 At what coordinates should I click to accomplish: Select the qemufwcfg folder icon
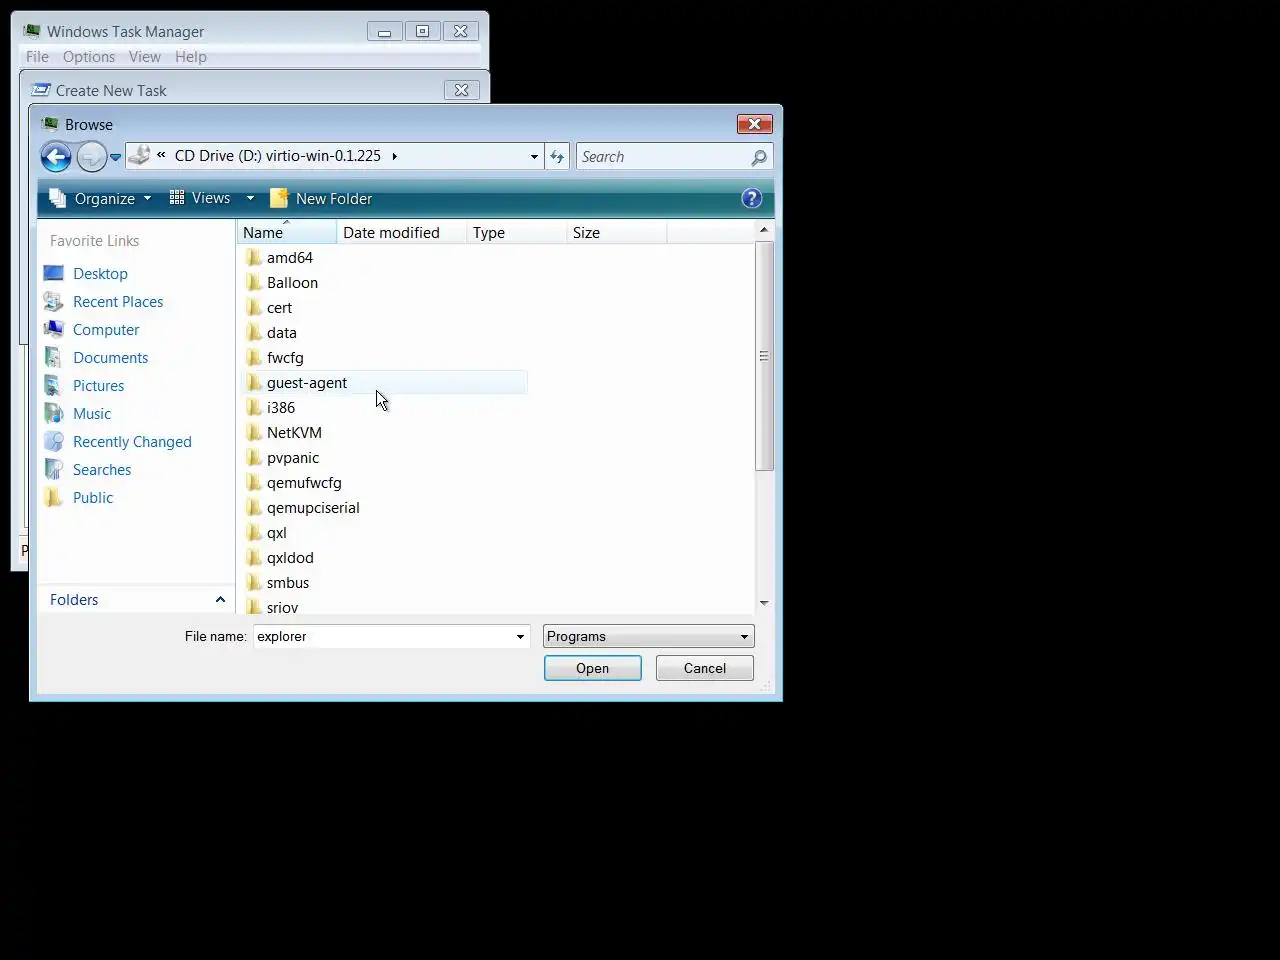click(254, 482)
